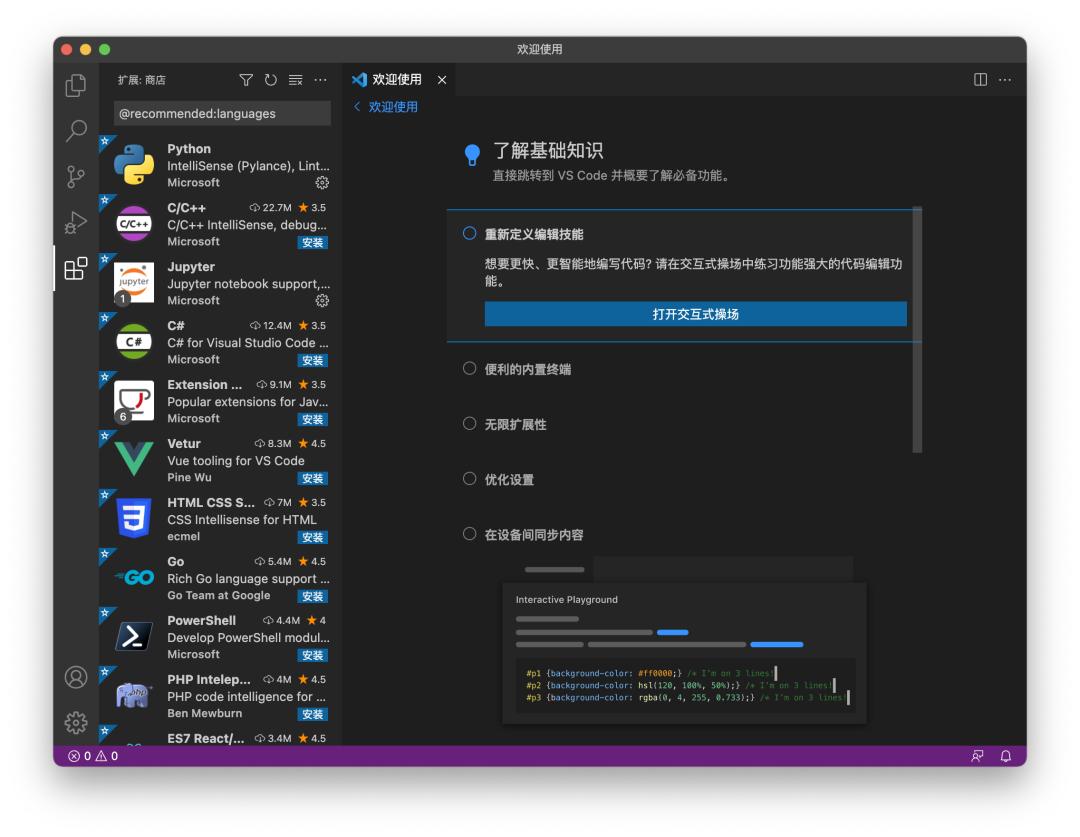Open notifications bell in status bar
The width and height of the screenshot is (1080, 837).
(1006, 756)
